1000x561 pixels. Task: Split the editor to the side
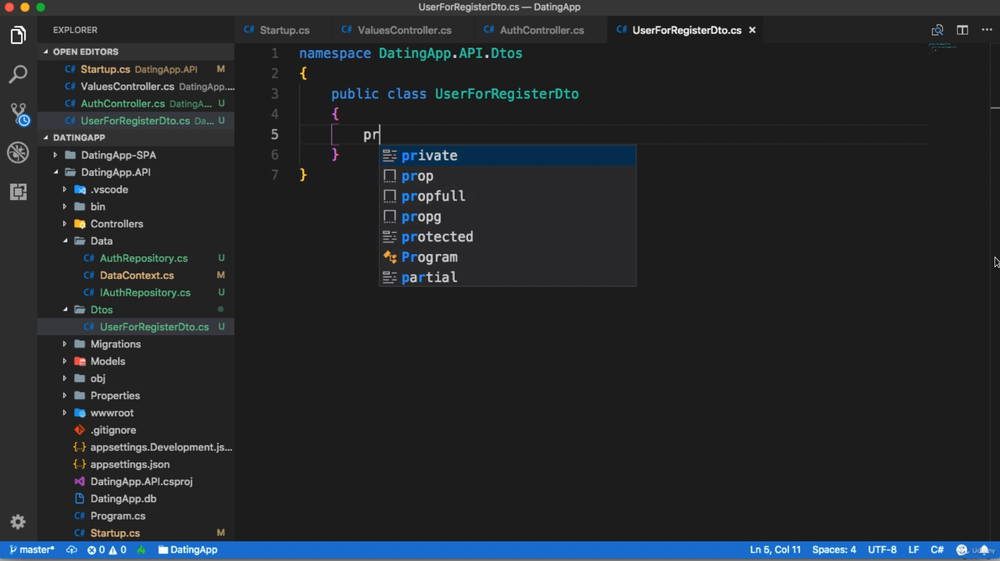pos(962,30)
